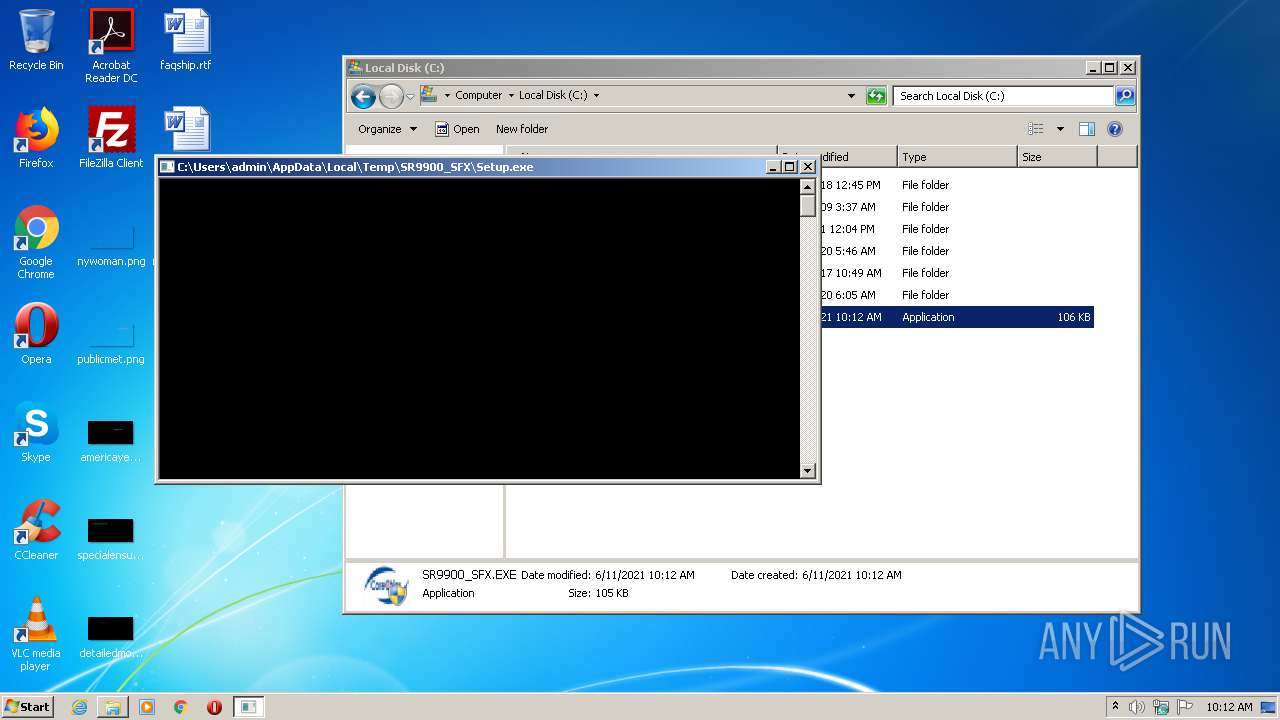Select folder row dated 6:05 AM
The image size is (1280, 720).
(956, 295)
